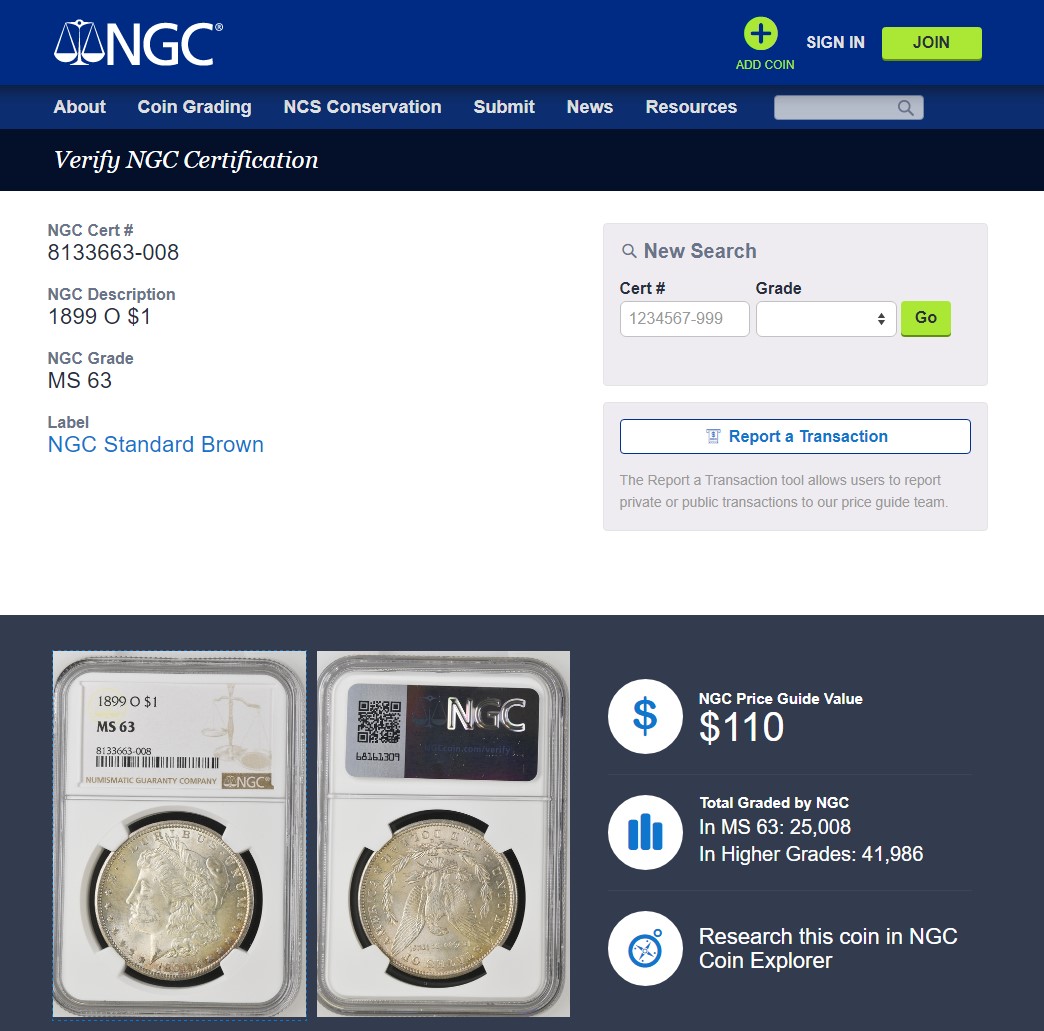The width and height of the screenshot is (1044, 1031).
Task: Click the green Add Coin plus icon
Action: click(x=760, y=34)
